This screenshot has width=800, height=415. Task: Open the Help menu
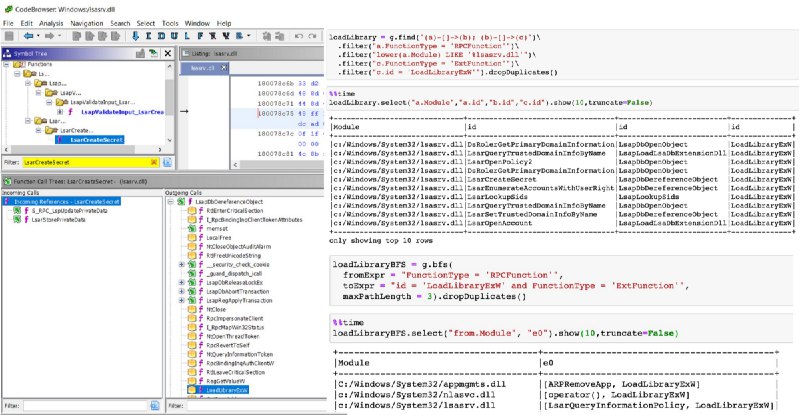224,23
